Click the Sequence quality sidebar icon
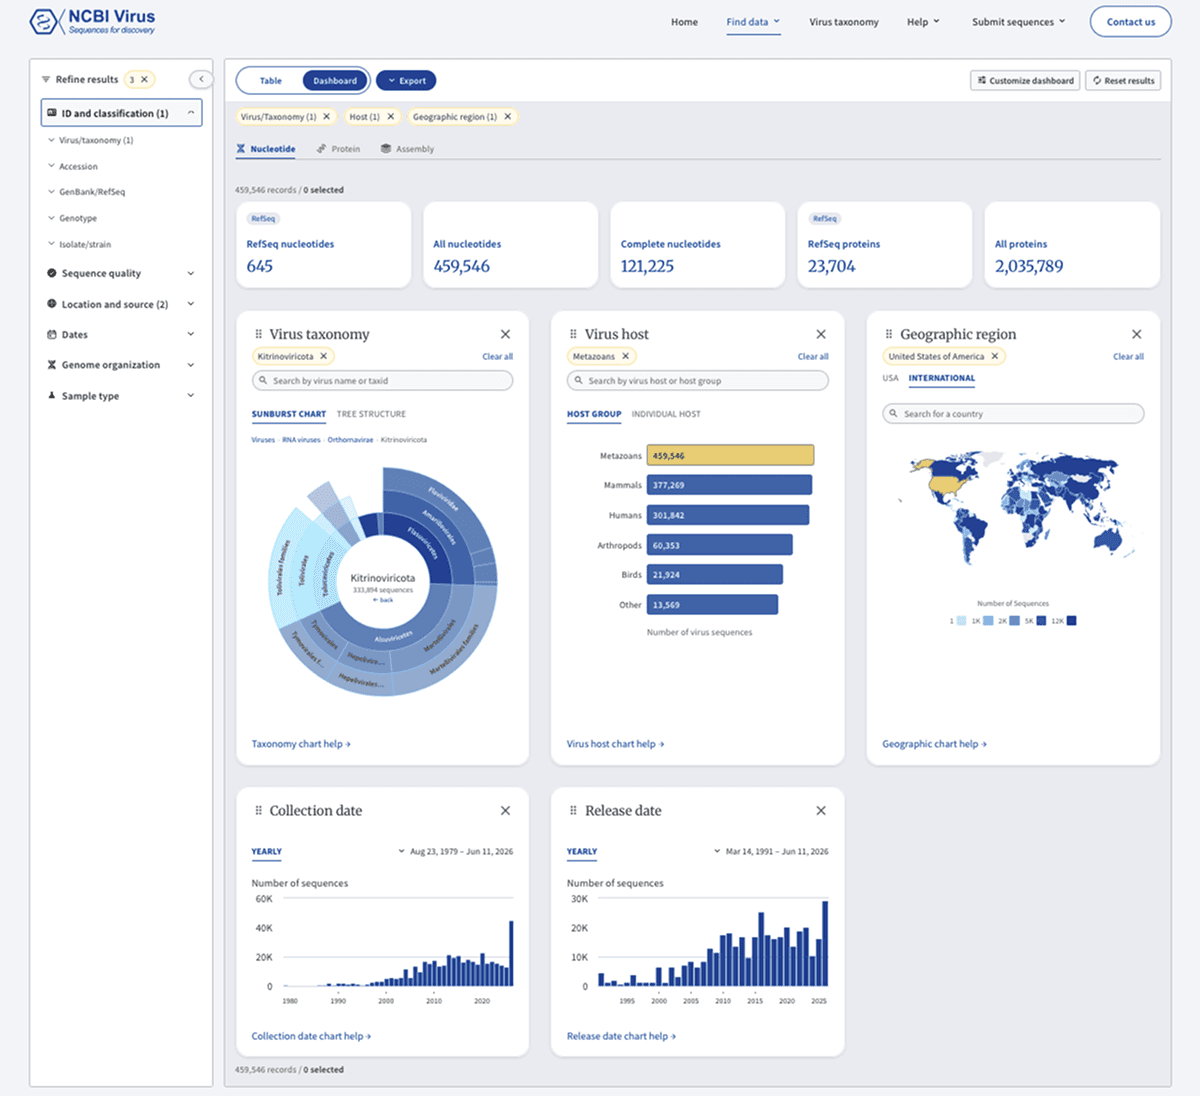The width and height of the screenshot is (1200, 1096). click(52, 273)
